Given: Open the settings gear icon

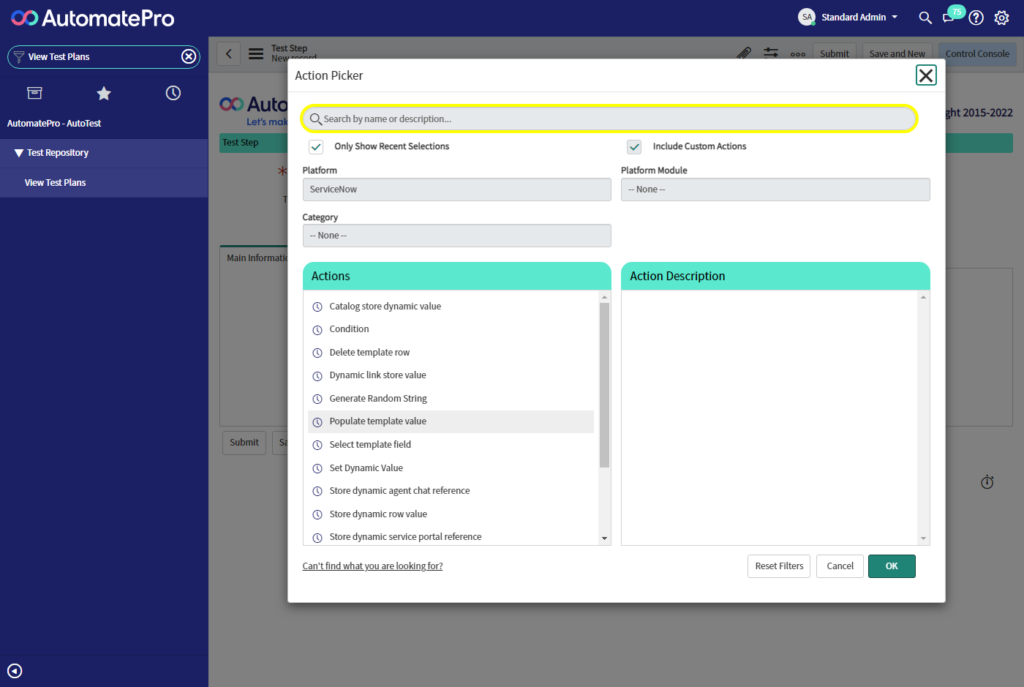Looking at the screenshot, I should (x=1001, y=17).
